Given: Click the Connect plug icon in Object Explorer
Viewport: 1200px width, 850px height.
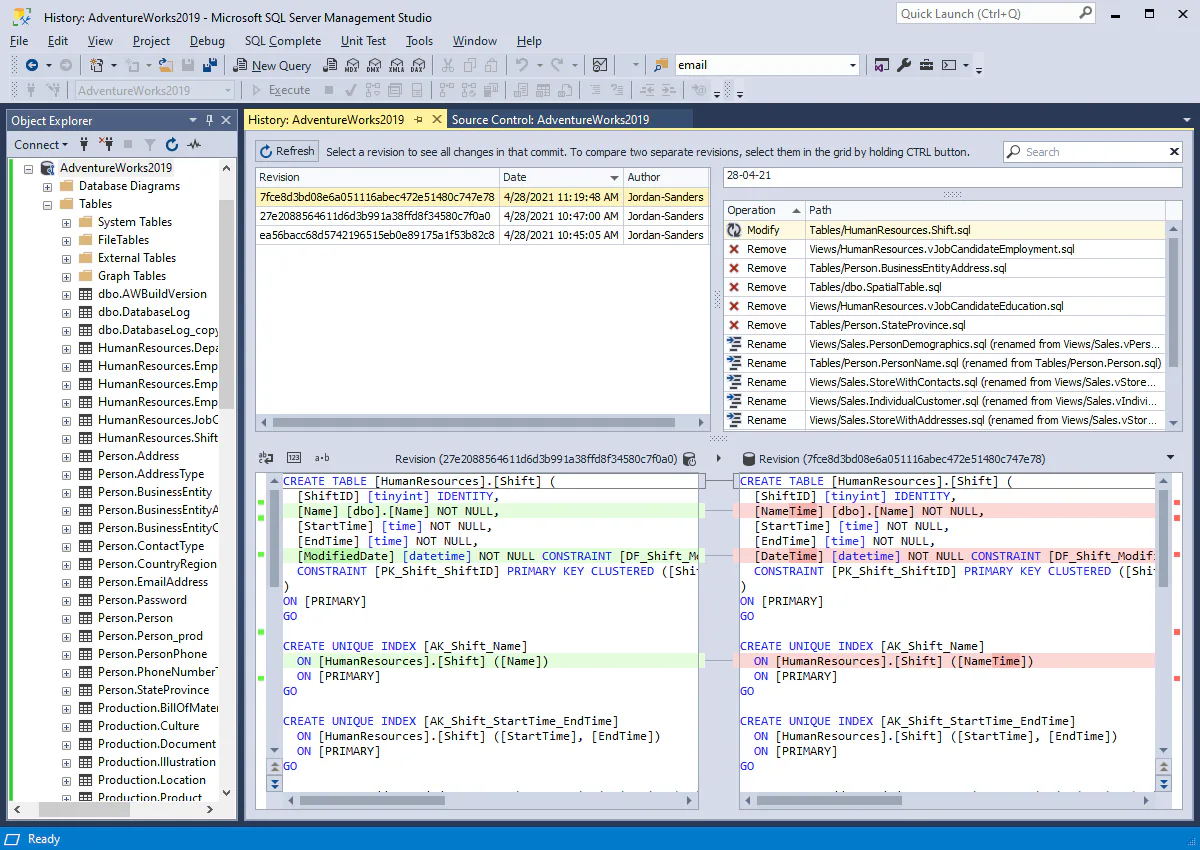Looking at the screenshot, I should (85, 145).
